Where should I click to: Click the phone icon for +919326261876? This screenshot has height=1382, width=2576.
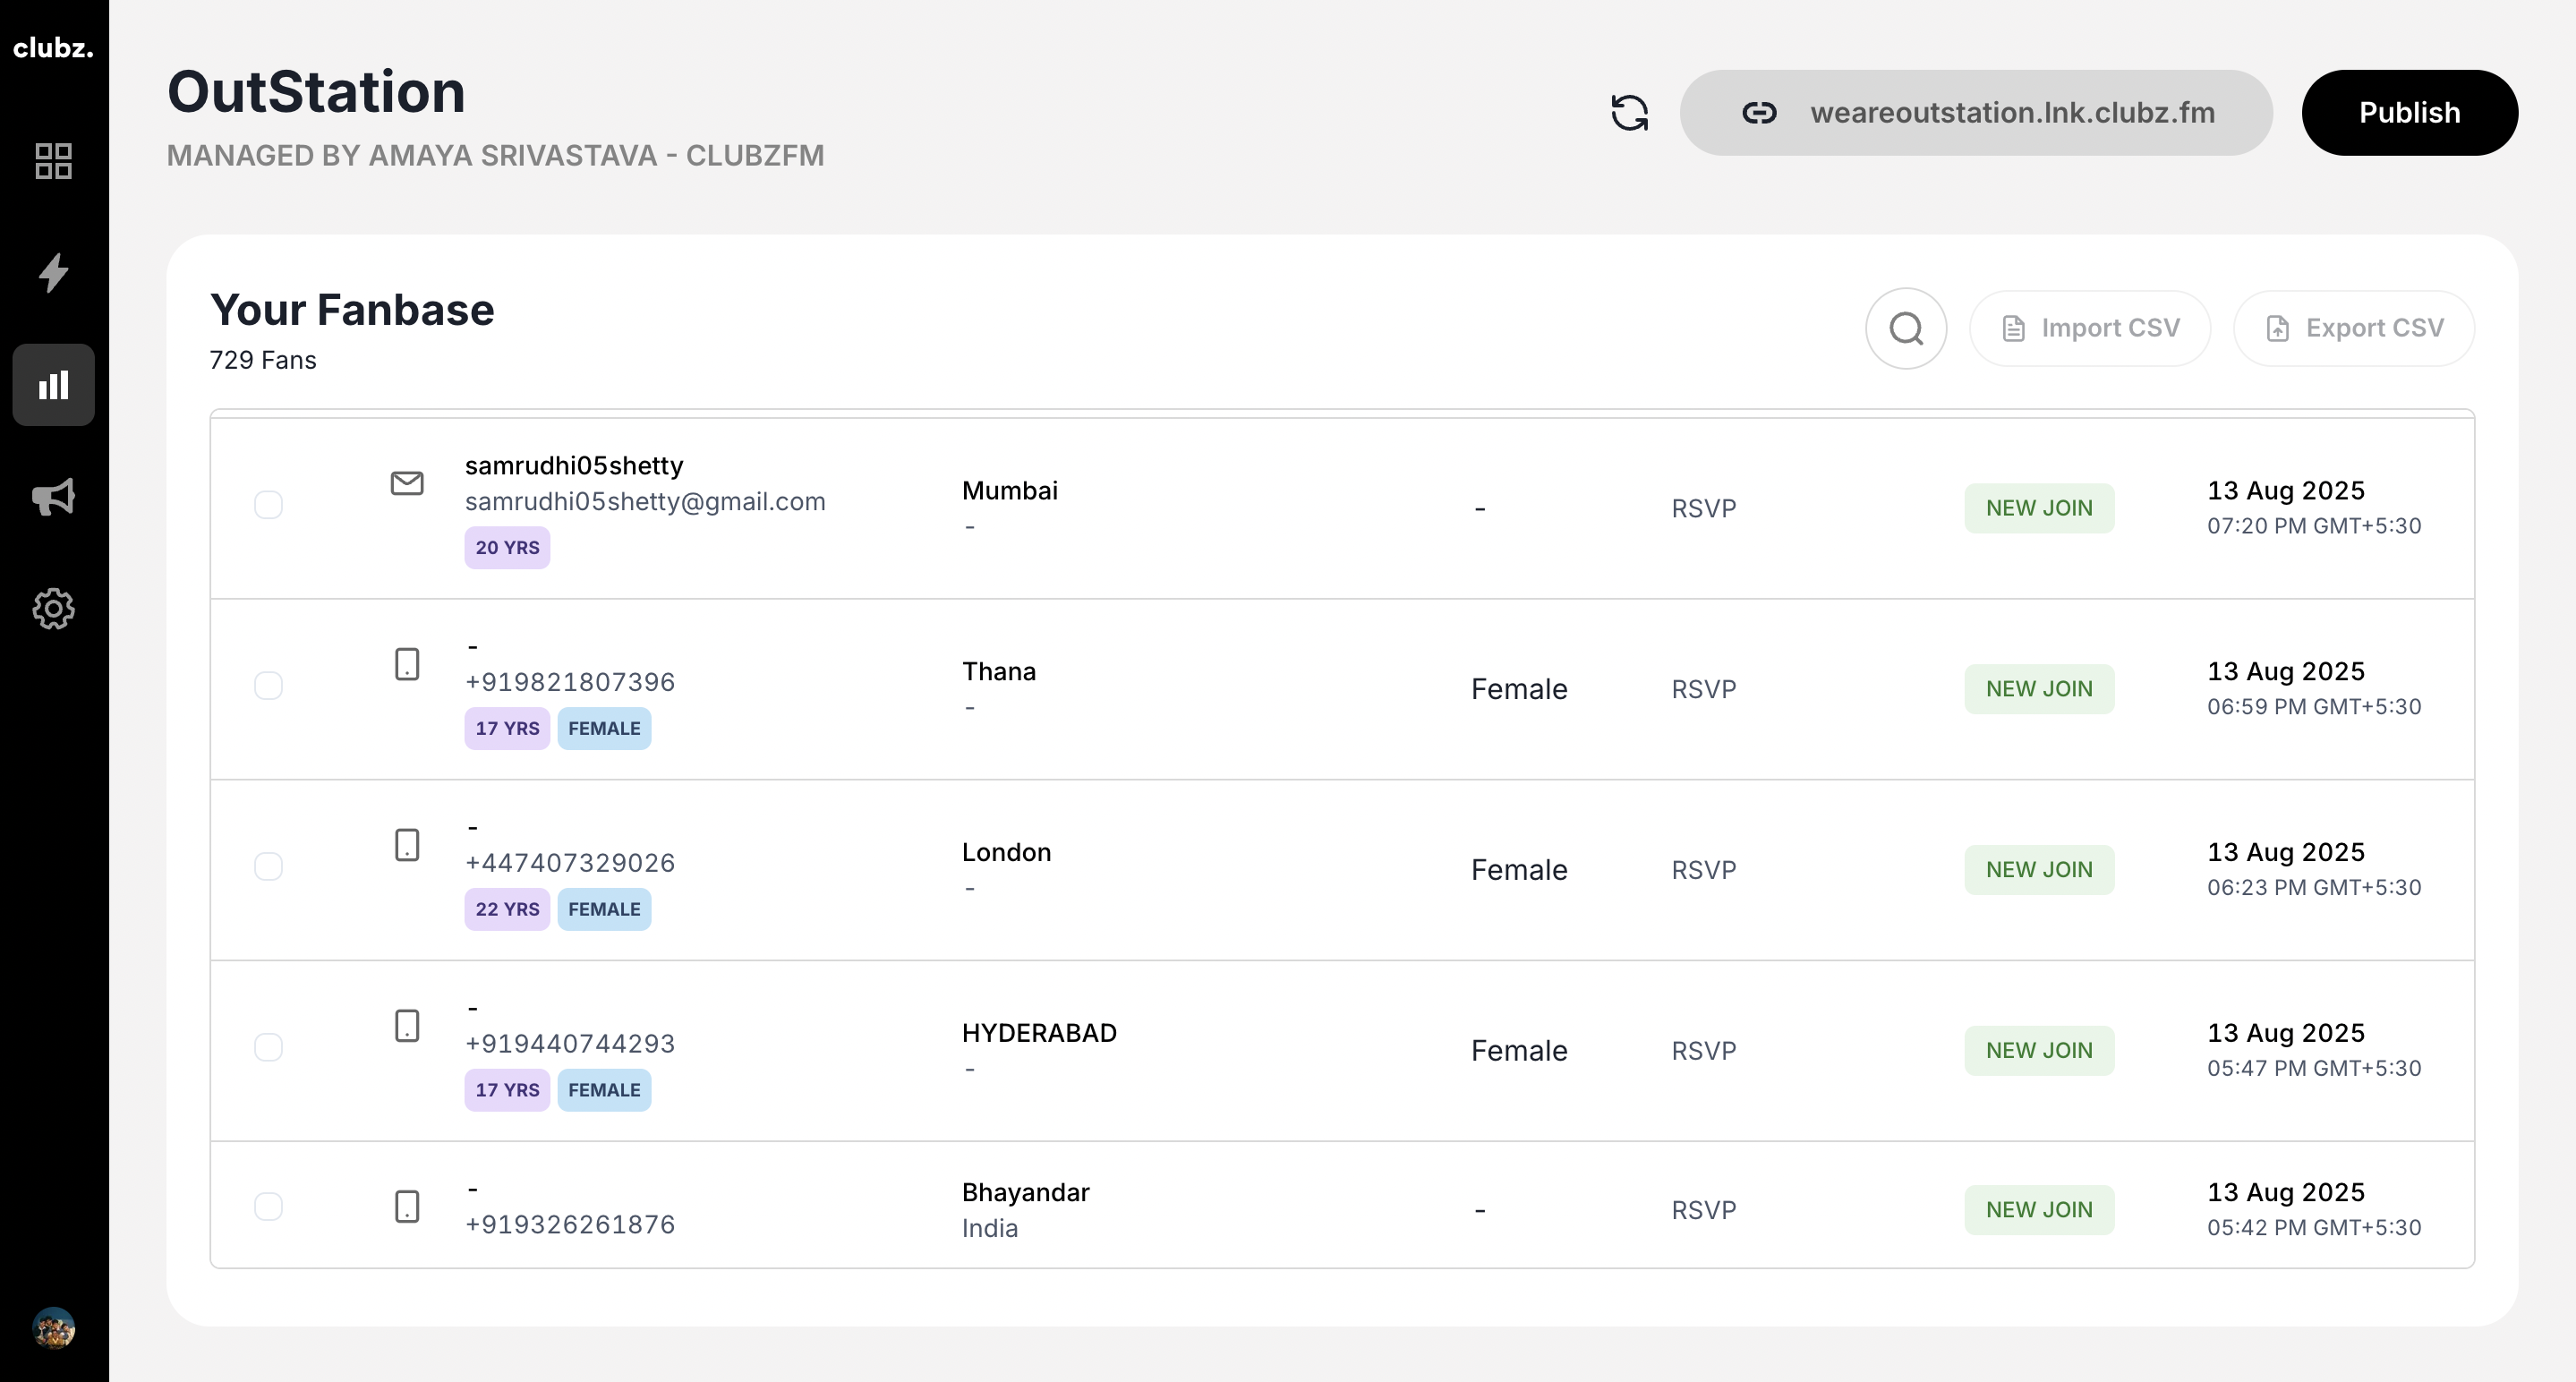[406, 1206]
